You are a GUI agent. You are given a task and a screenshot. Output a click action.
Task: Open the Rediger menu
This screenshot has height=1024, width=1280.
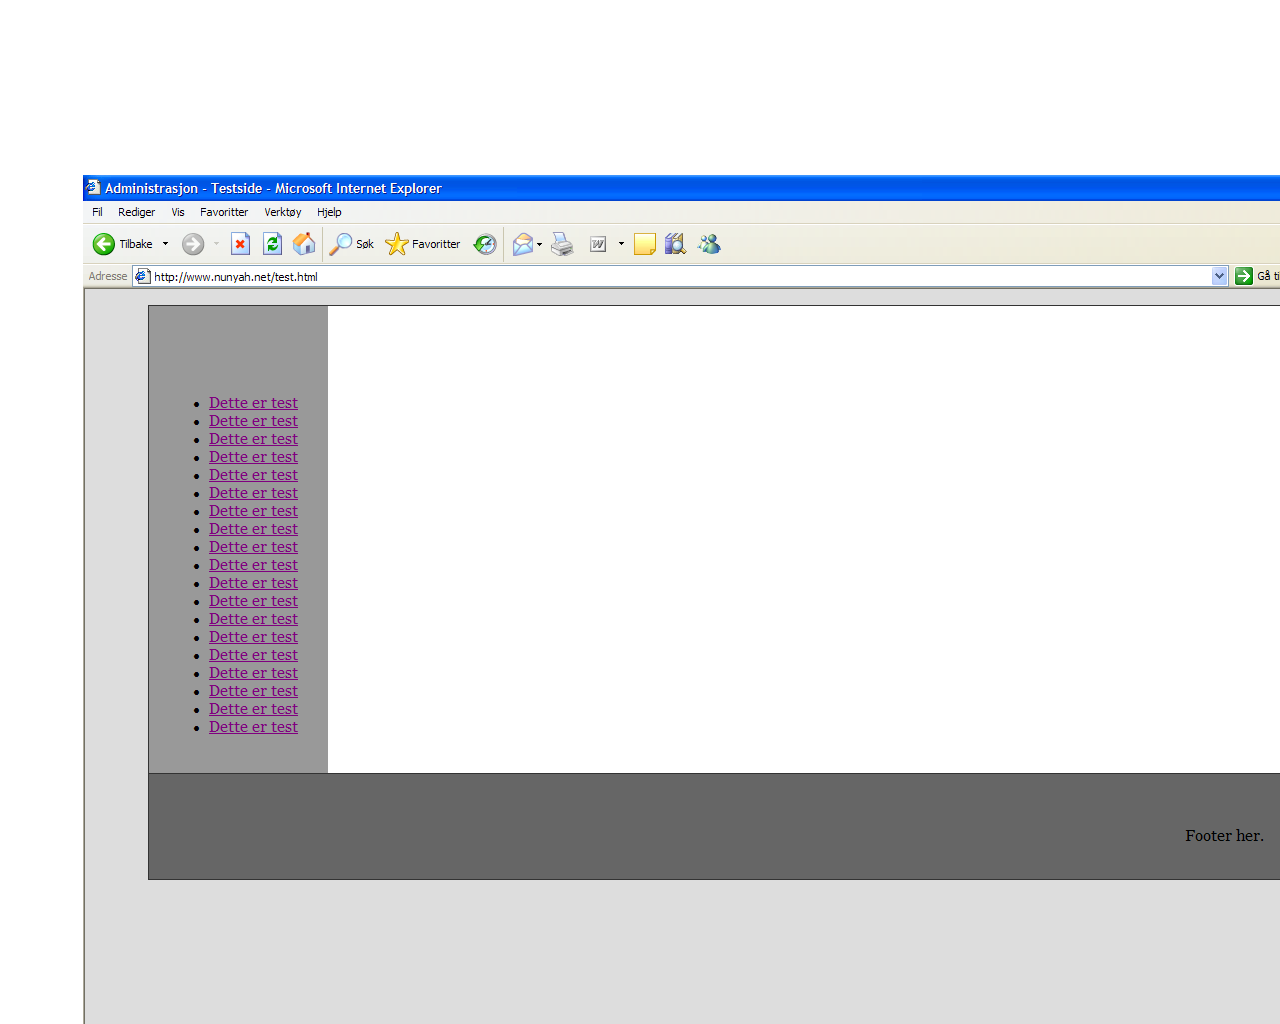pyautogui.click(x=136, y=212)
